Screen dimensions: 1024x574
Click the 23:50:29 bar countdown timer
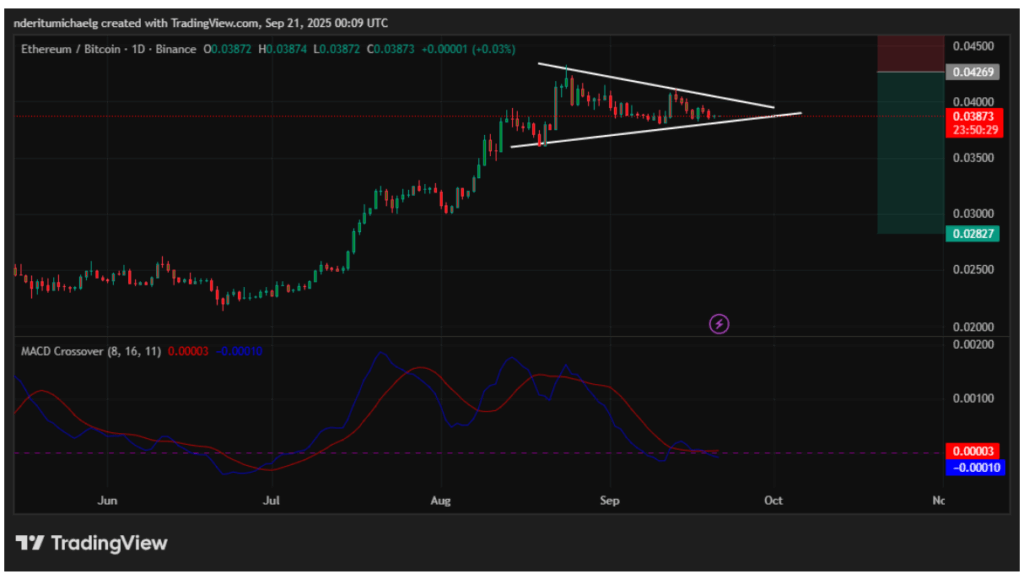tap(975, 130)
